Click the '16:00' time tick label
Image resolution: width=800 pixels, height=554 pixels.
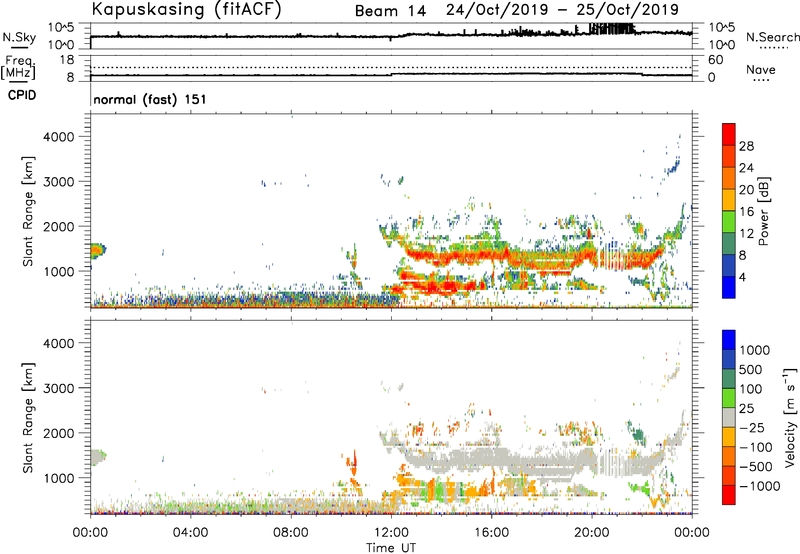point(491,533)
